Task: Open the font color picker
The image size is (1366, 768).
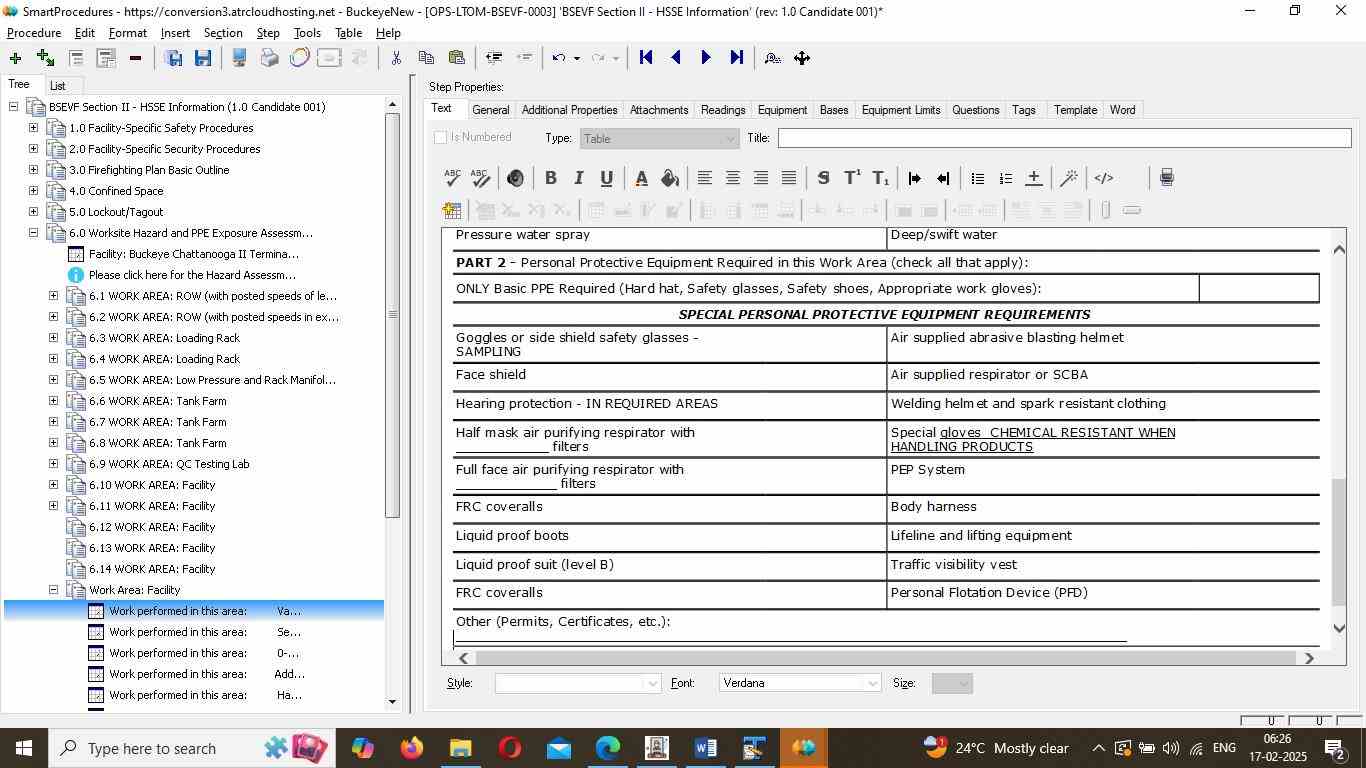Action: pos(642,178)
